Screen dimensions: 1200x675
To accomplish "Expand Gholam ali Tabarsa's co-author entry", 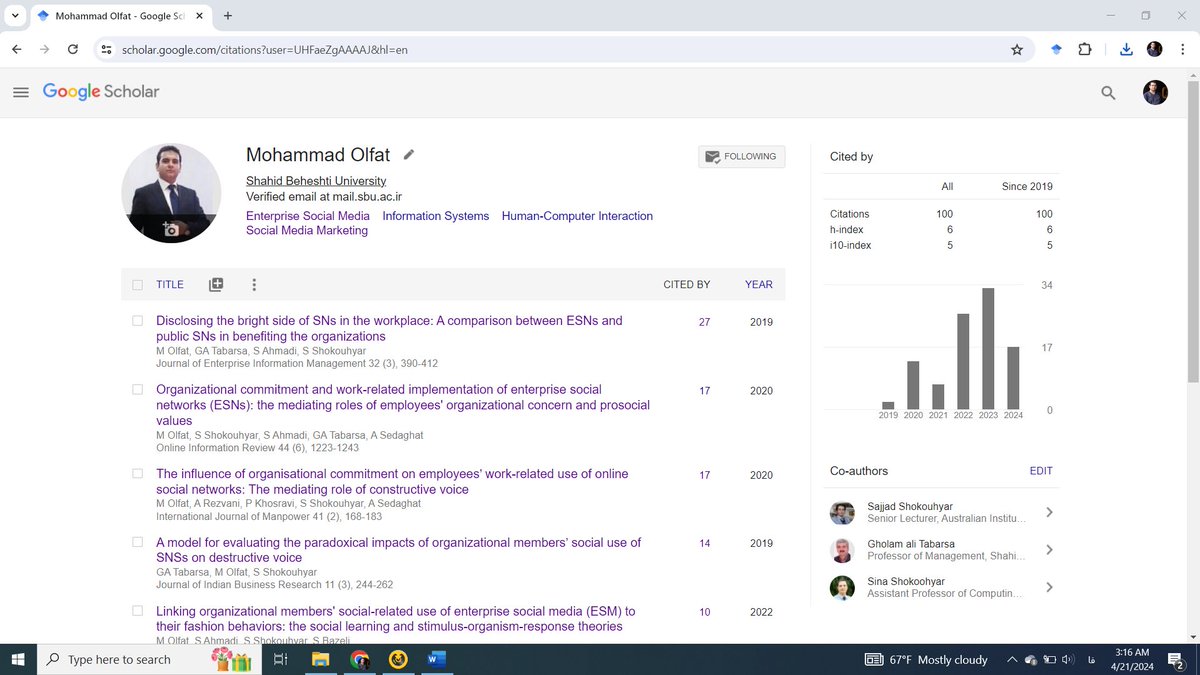I will tap(1049, 549).
